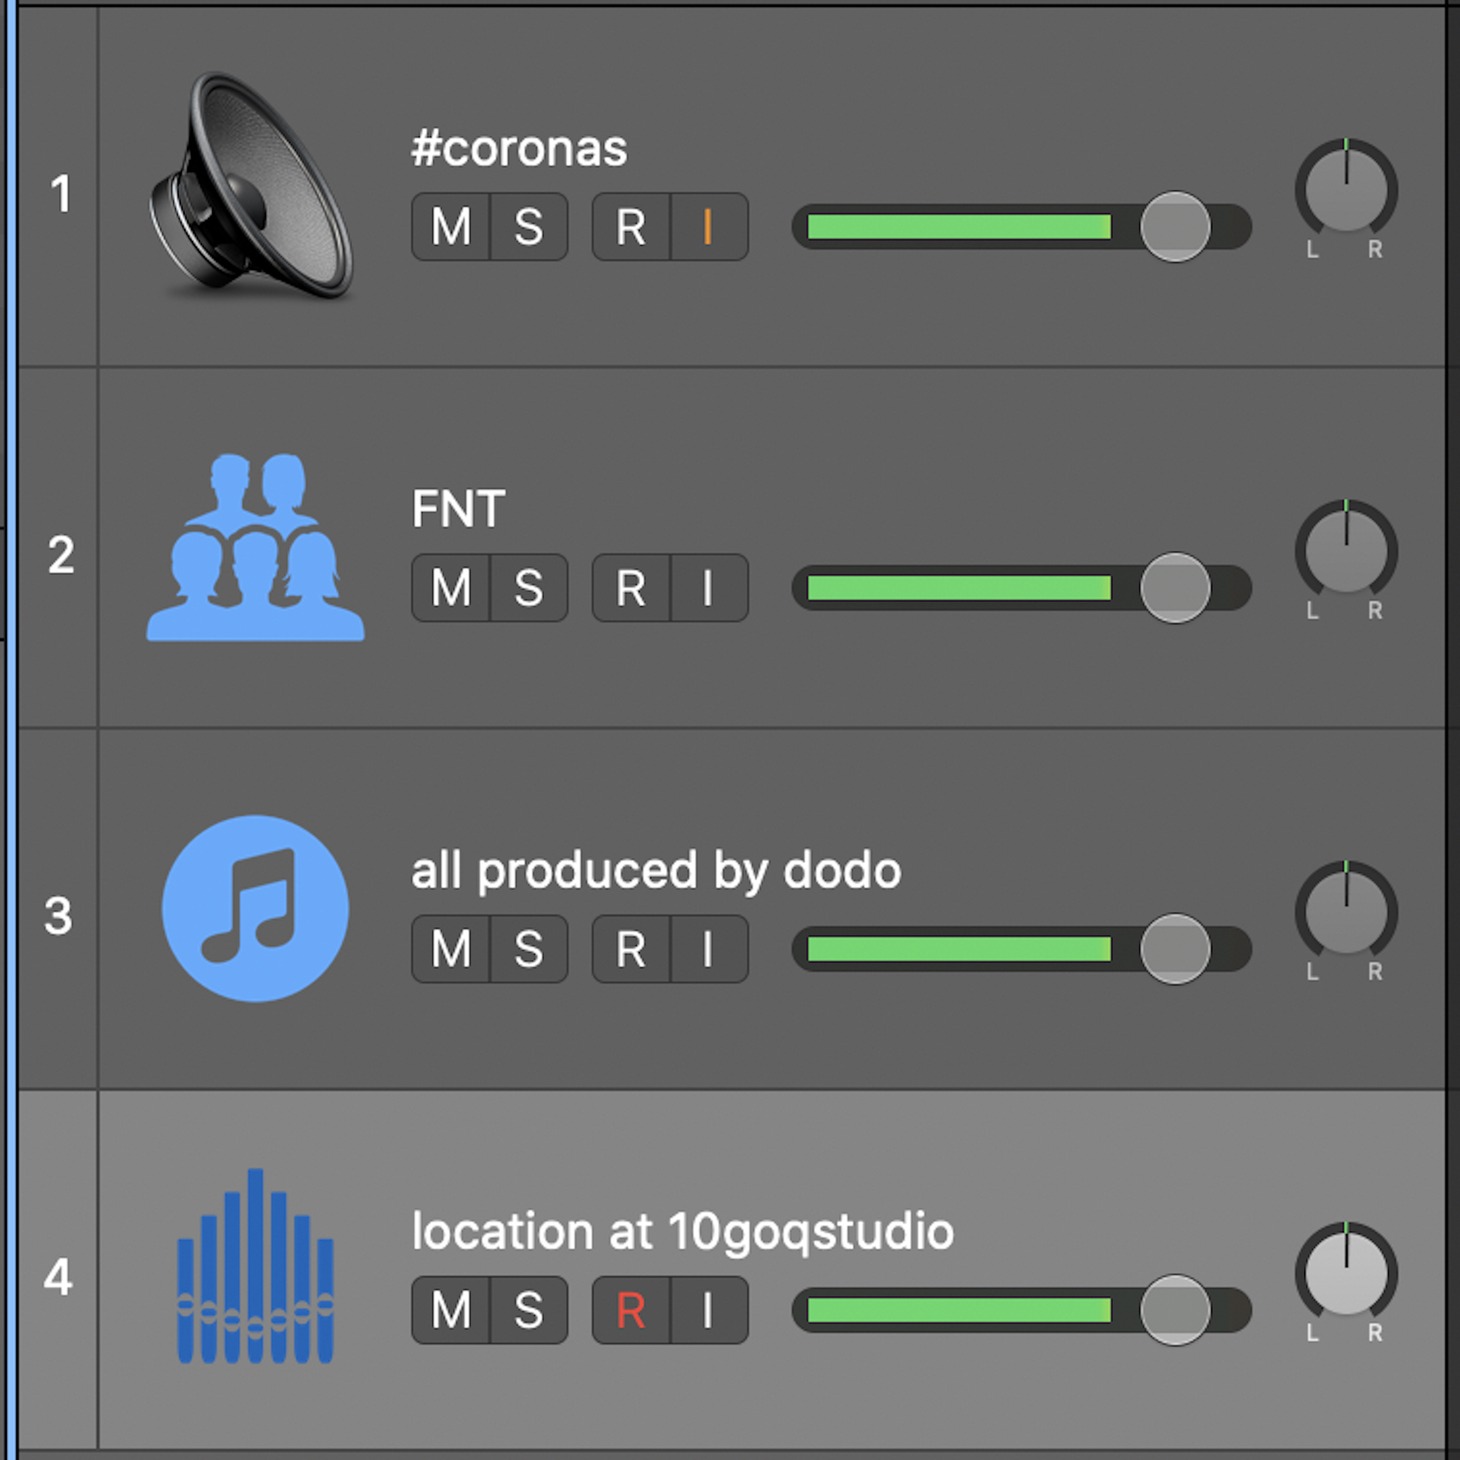Click the '#coronas' track name

click(x=519, y=149)
